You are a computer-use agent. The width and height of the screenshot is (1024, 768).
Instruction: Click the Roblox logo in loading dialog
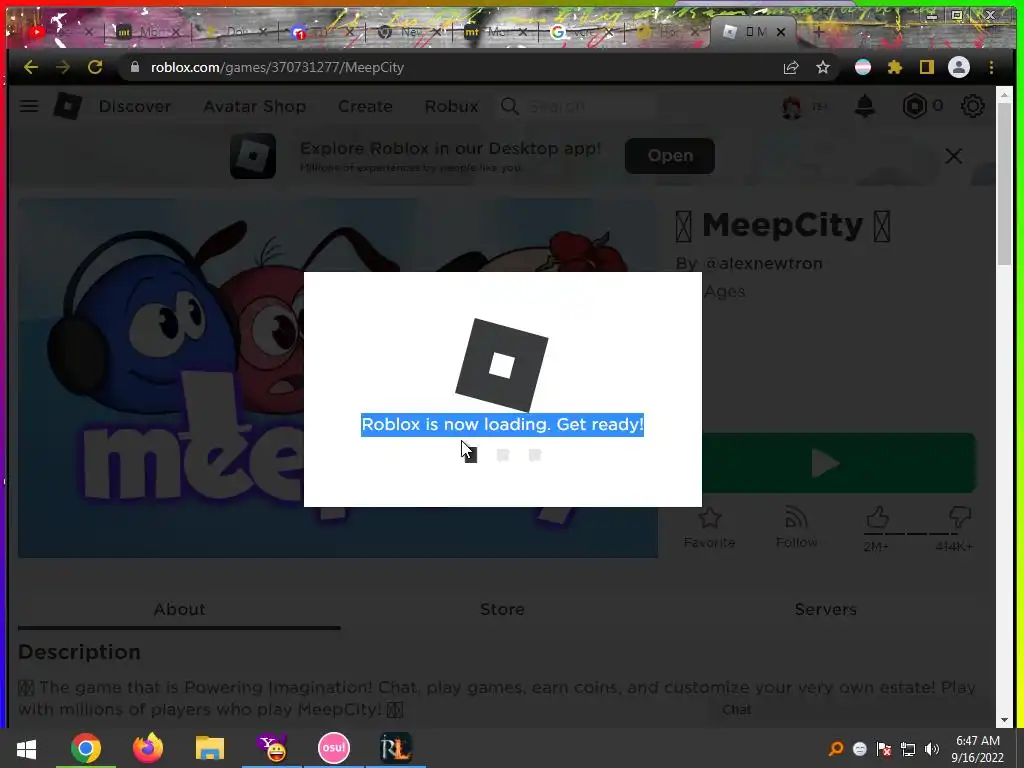(502, 365)
